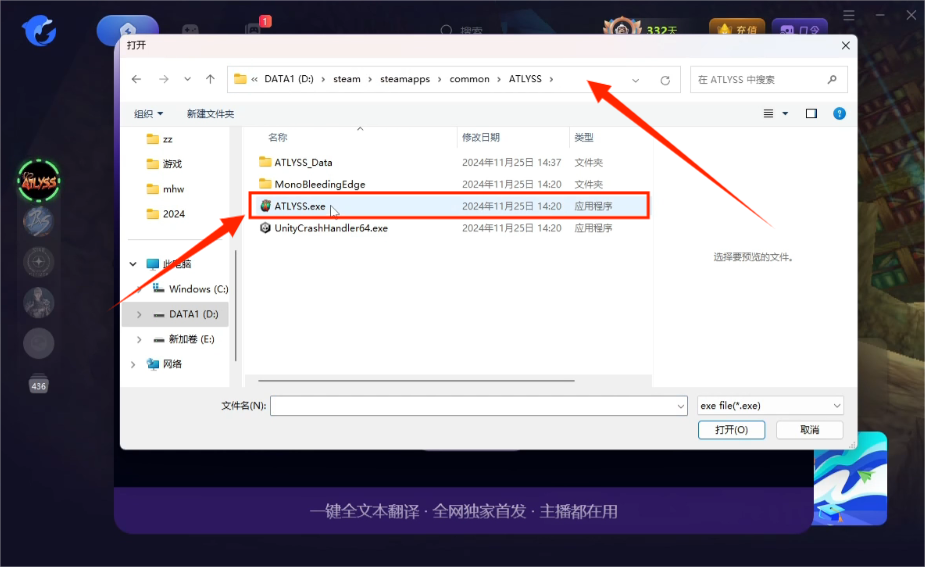Click the 打开(O) button
The width and height of the screenshot is (925, 567).
pos(732,430)
